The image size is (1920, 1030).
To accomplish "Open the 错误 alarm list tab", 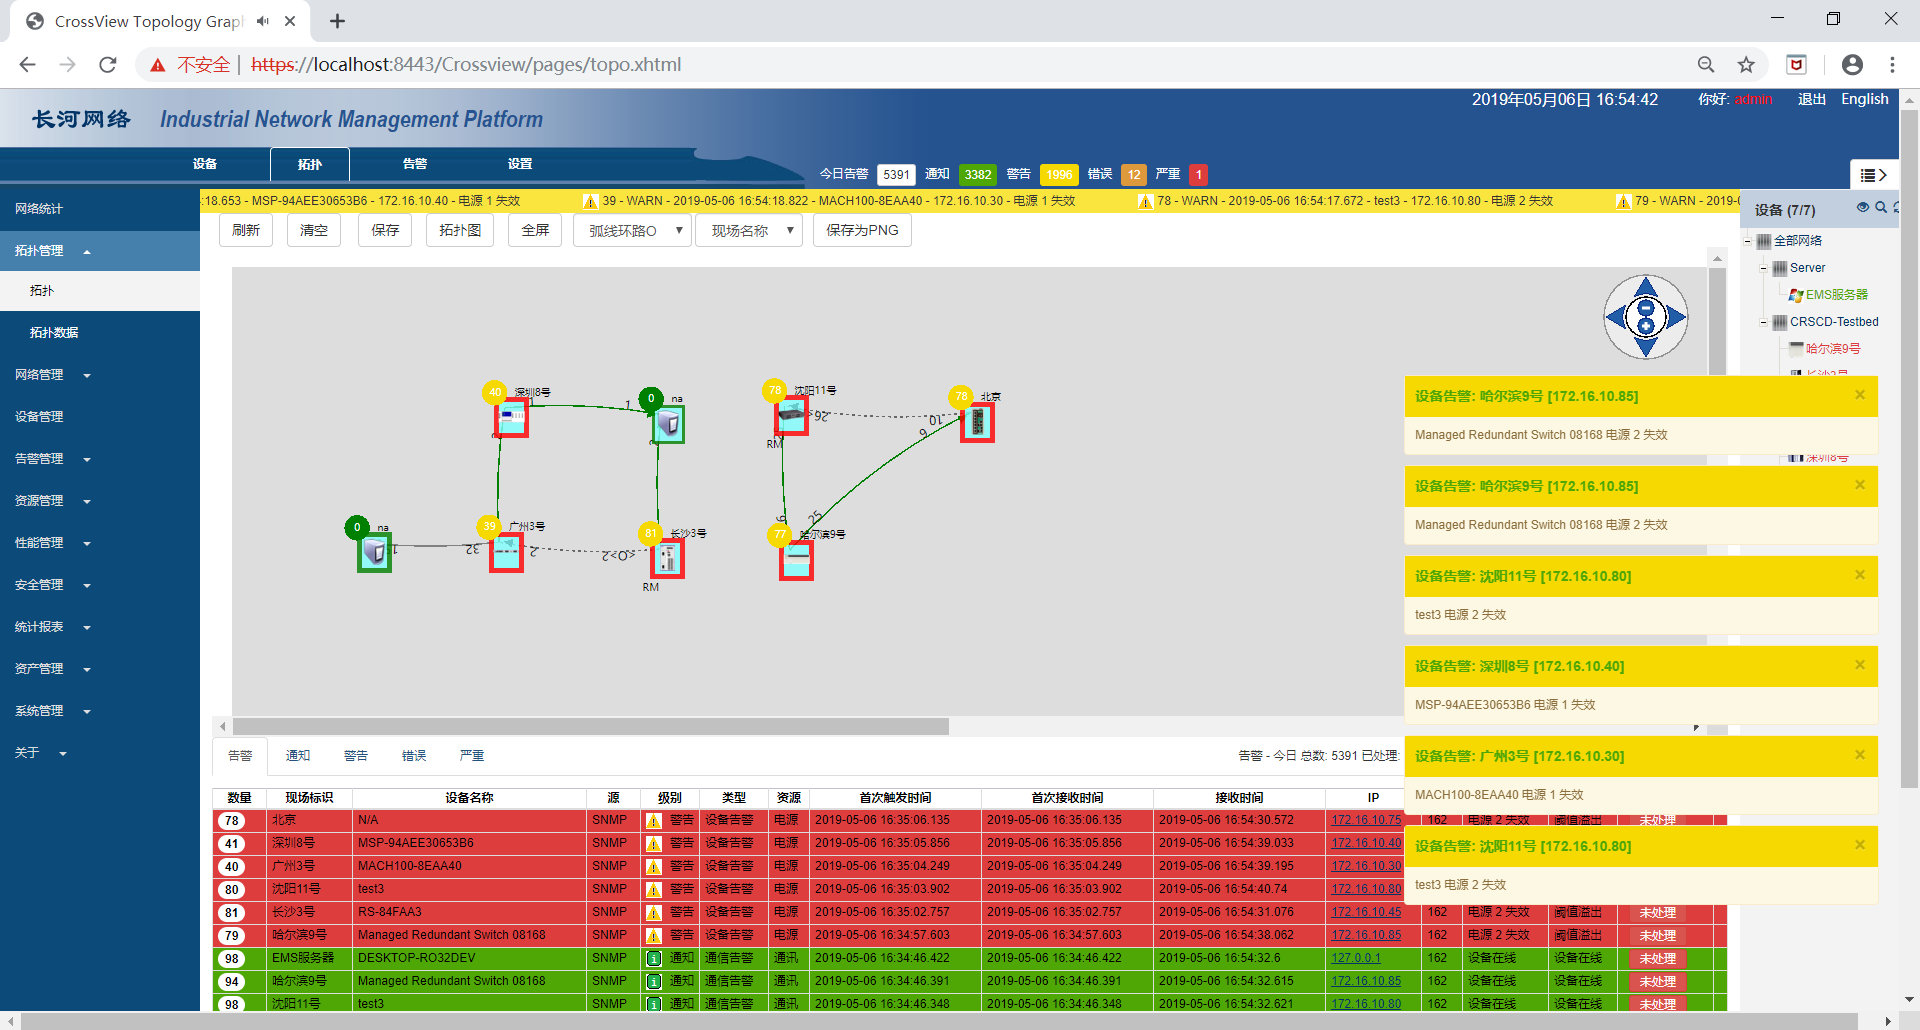I will click(414, 756).
